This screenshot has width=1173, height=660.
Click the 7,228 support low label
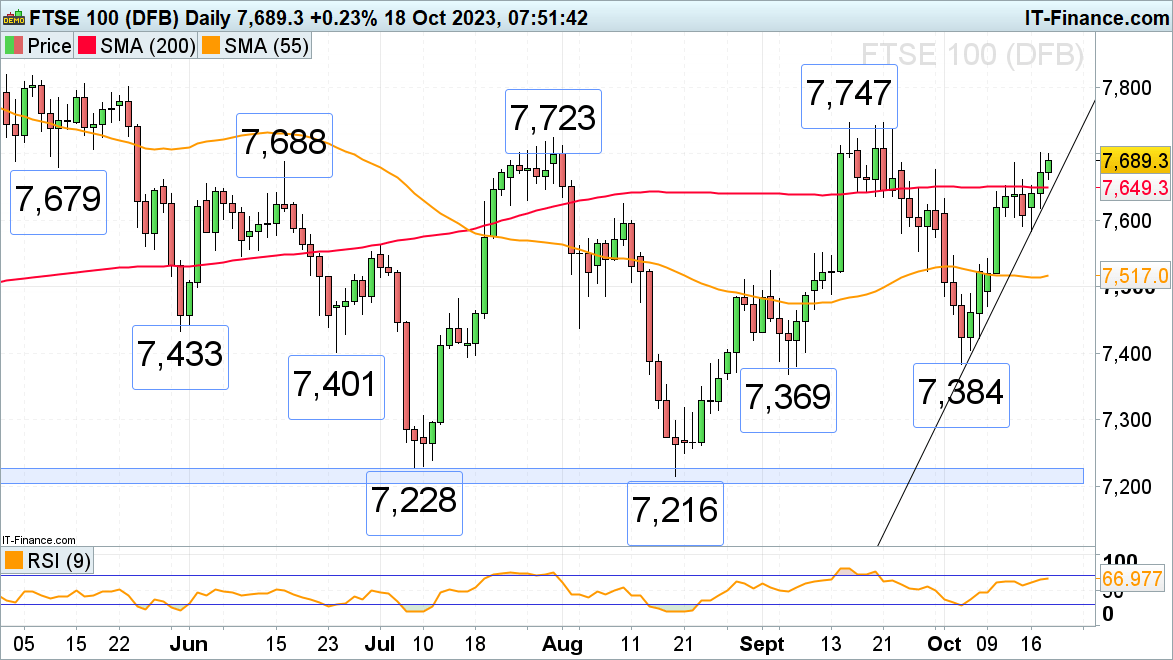point(414,502)
